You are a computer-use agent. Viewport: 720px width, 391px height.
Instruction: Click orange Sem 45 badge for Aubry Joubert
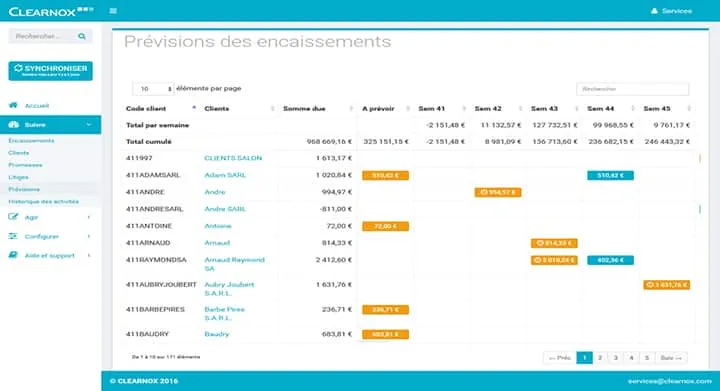click(x=667, y=285)
